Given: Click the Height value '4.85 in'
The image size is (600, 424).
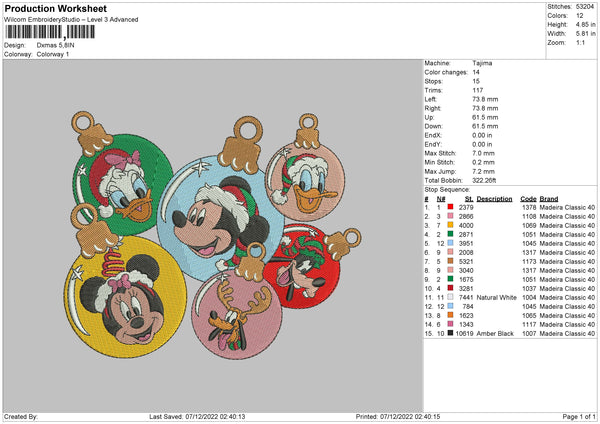Looking at the screenshot, I should pyautogui.click(x=585, y=24).
